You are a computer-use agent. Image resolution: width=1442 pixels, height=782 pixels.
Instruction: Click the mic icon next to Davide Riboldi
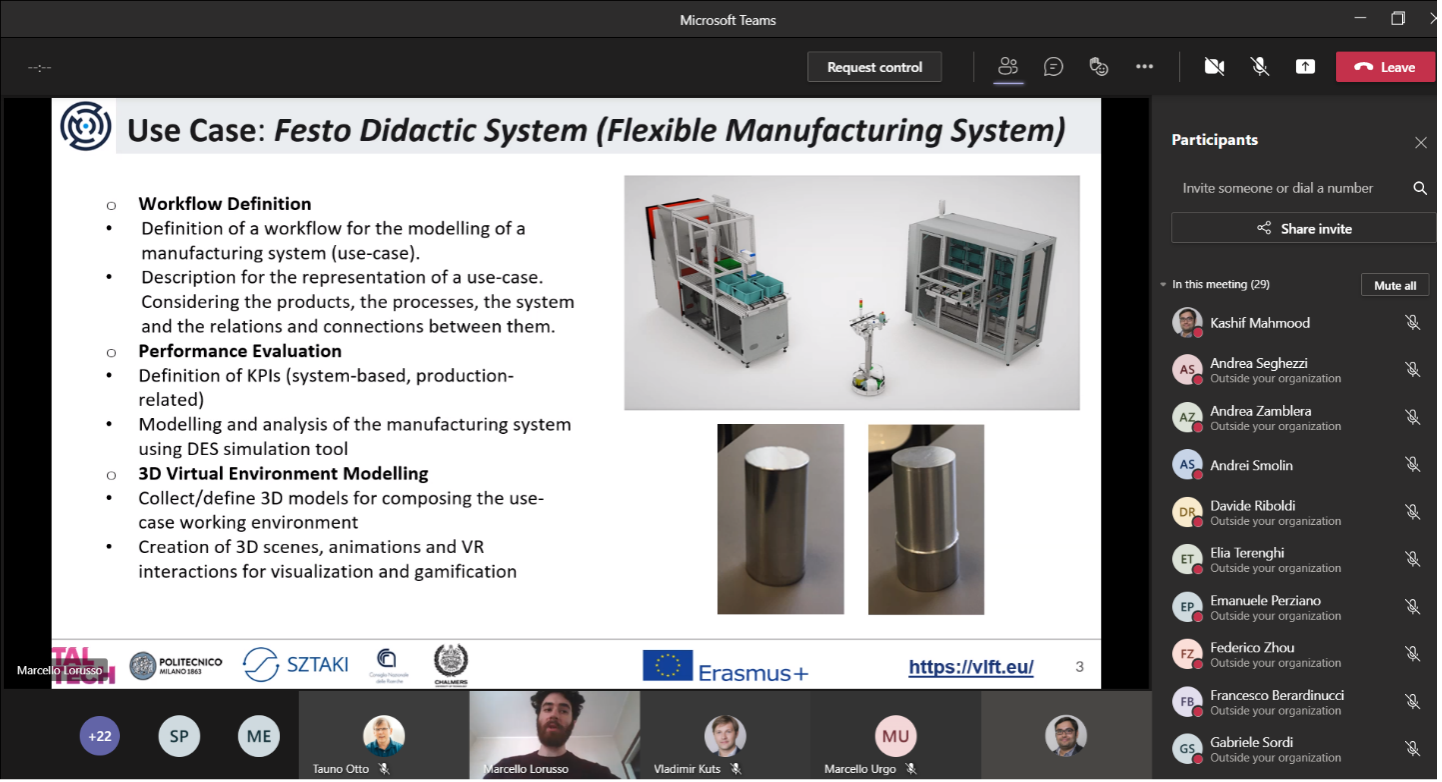tap(1412, 512)
